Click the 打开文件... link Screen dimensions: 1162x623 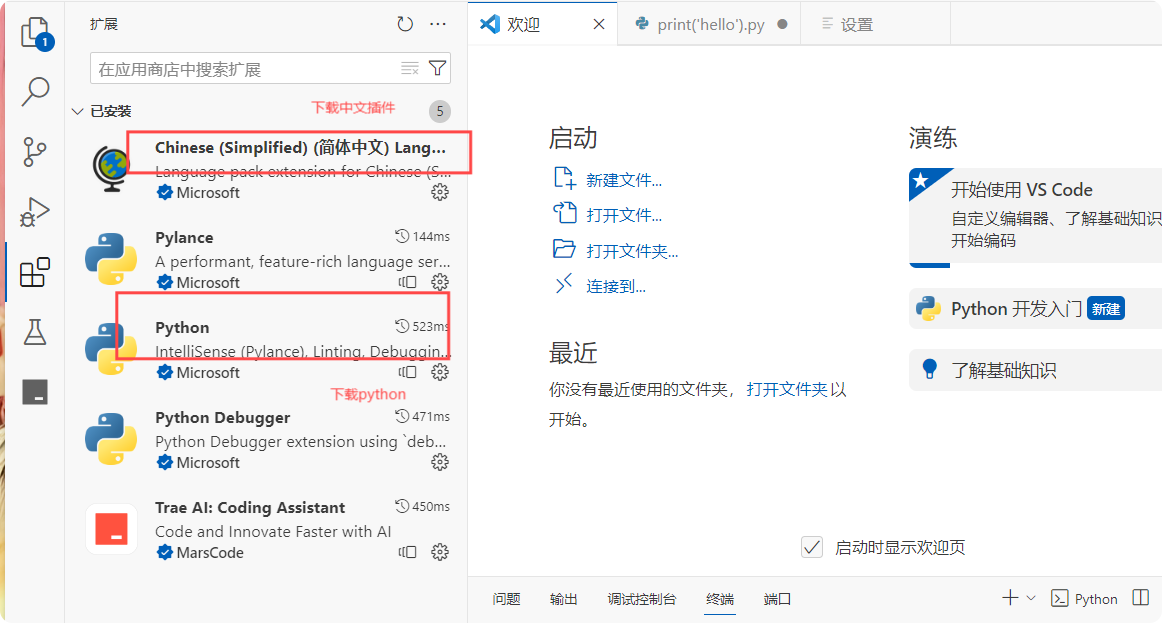click(x=624, y=216)
